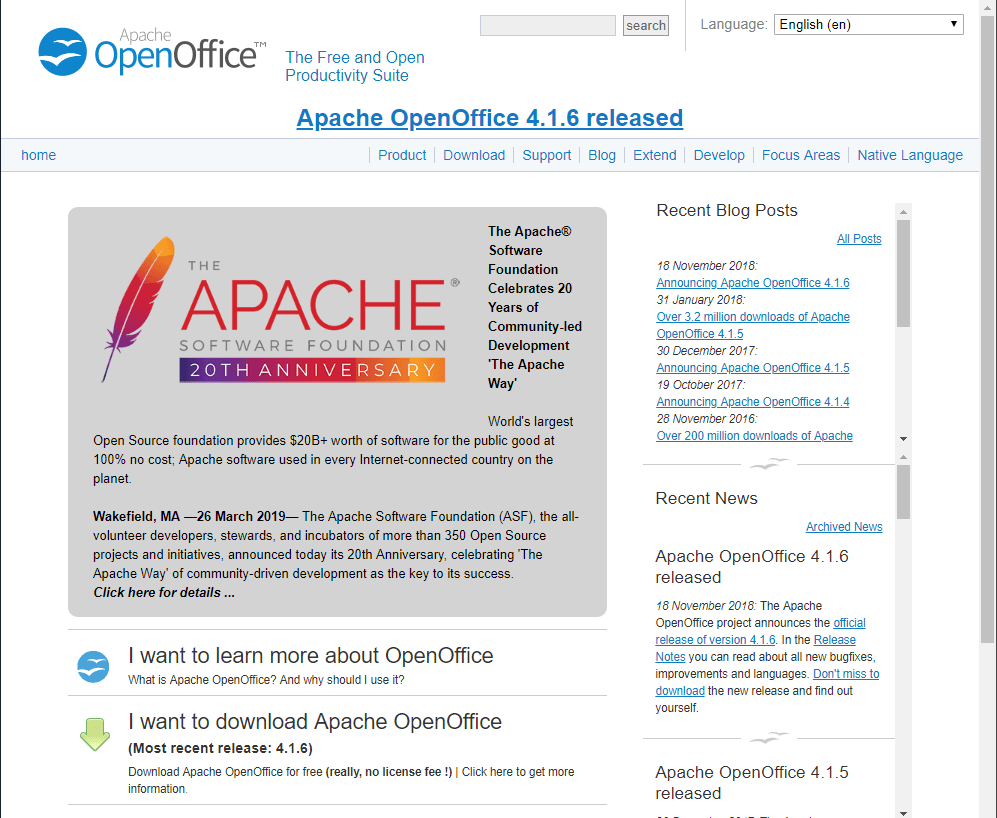Click '(Most recent release: 4.1.6)' text
Screen dimensions: 997x818
(221, 748)
